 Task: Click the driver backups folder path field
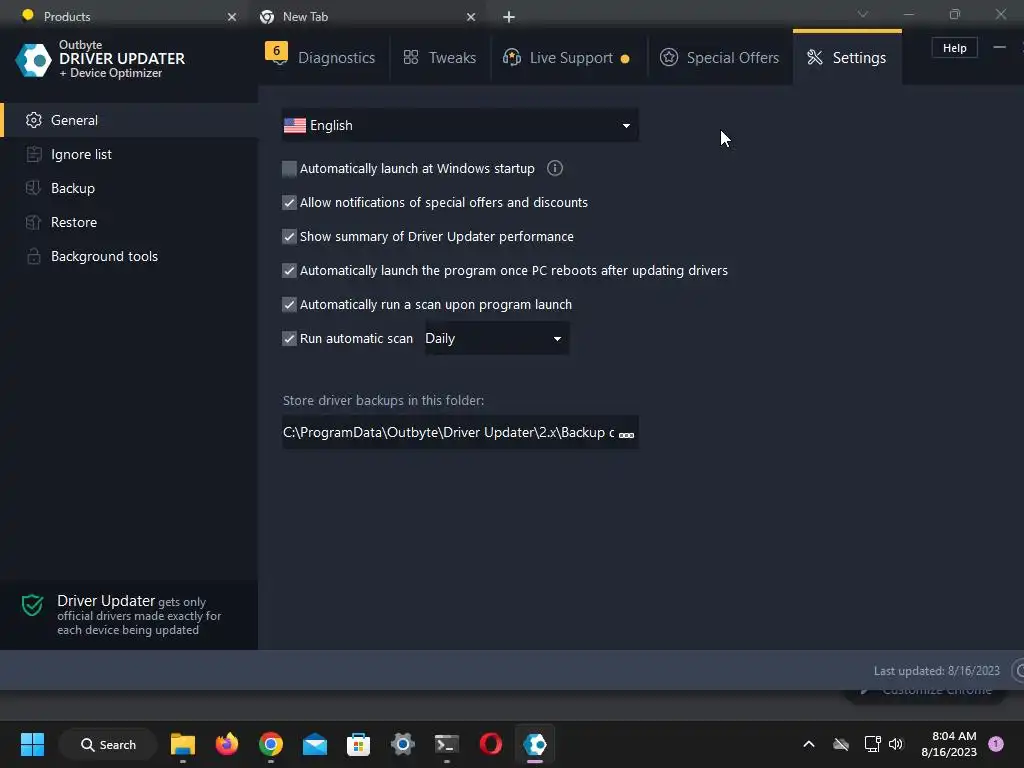[x=460, y=432]
